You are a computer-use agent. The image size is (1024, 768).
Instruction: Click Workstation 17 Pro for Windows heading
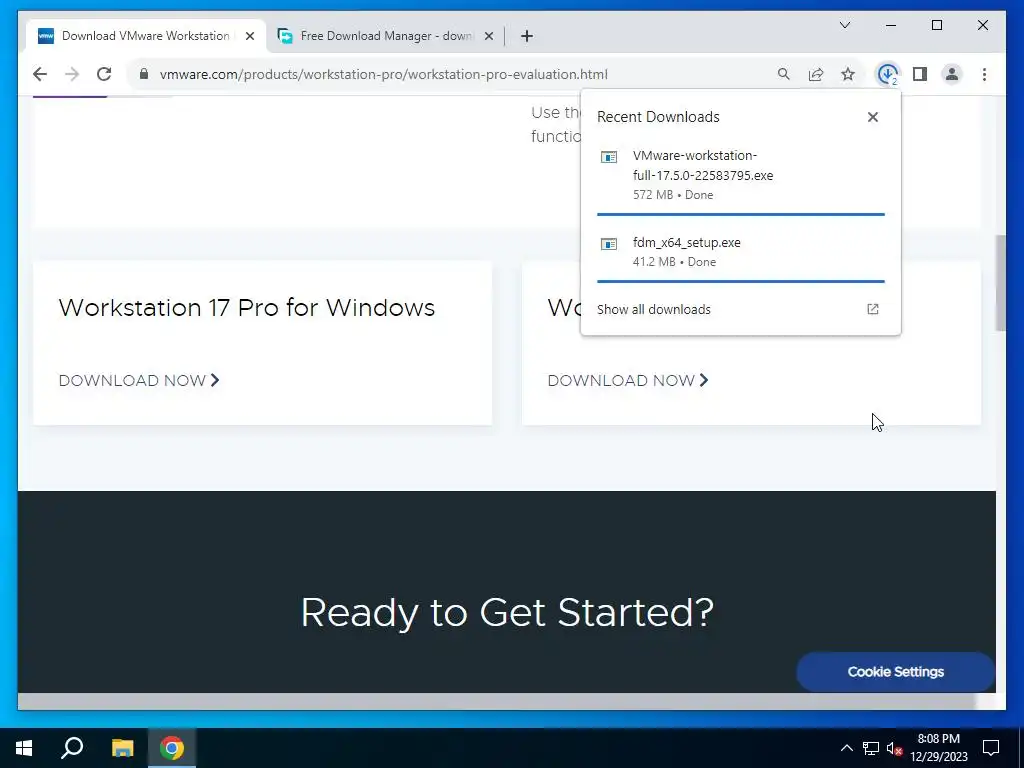point(246,308)
